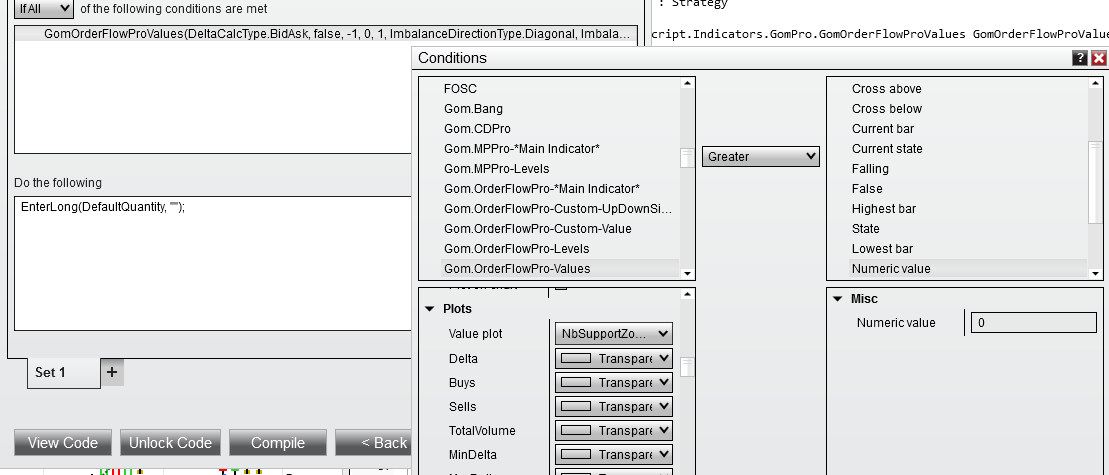Close the Conditions dialog with red X
The width and height of the screenshot is (1109, 475).
point(1098,58)
